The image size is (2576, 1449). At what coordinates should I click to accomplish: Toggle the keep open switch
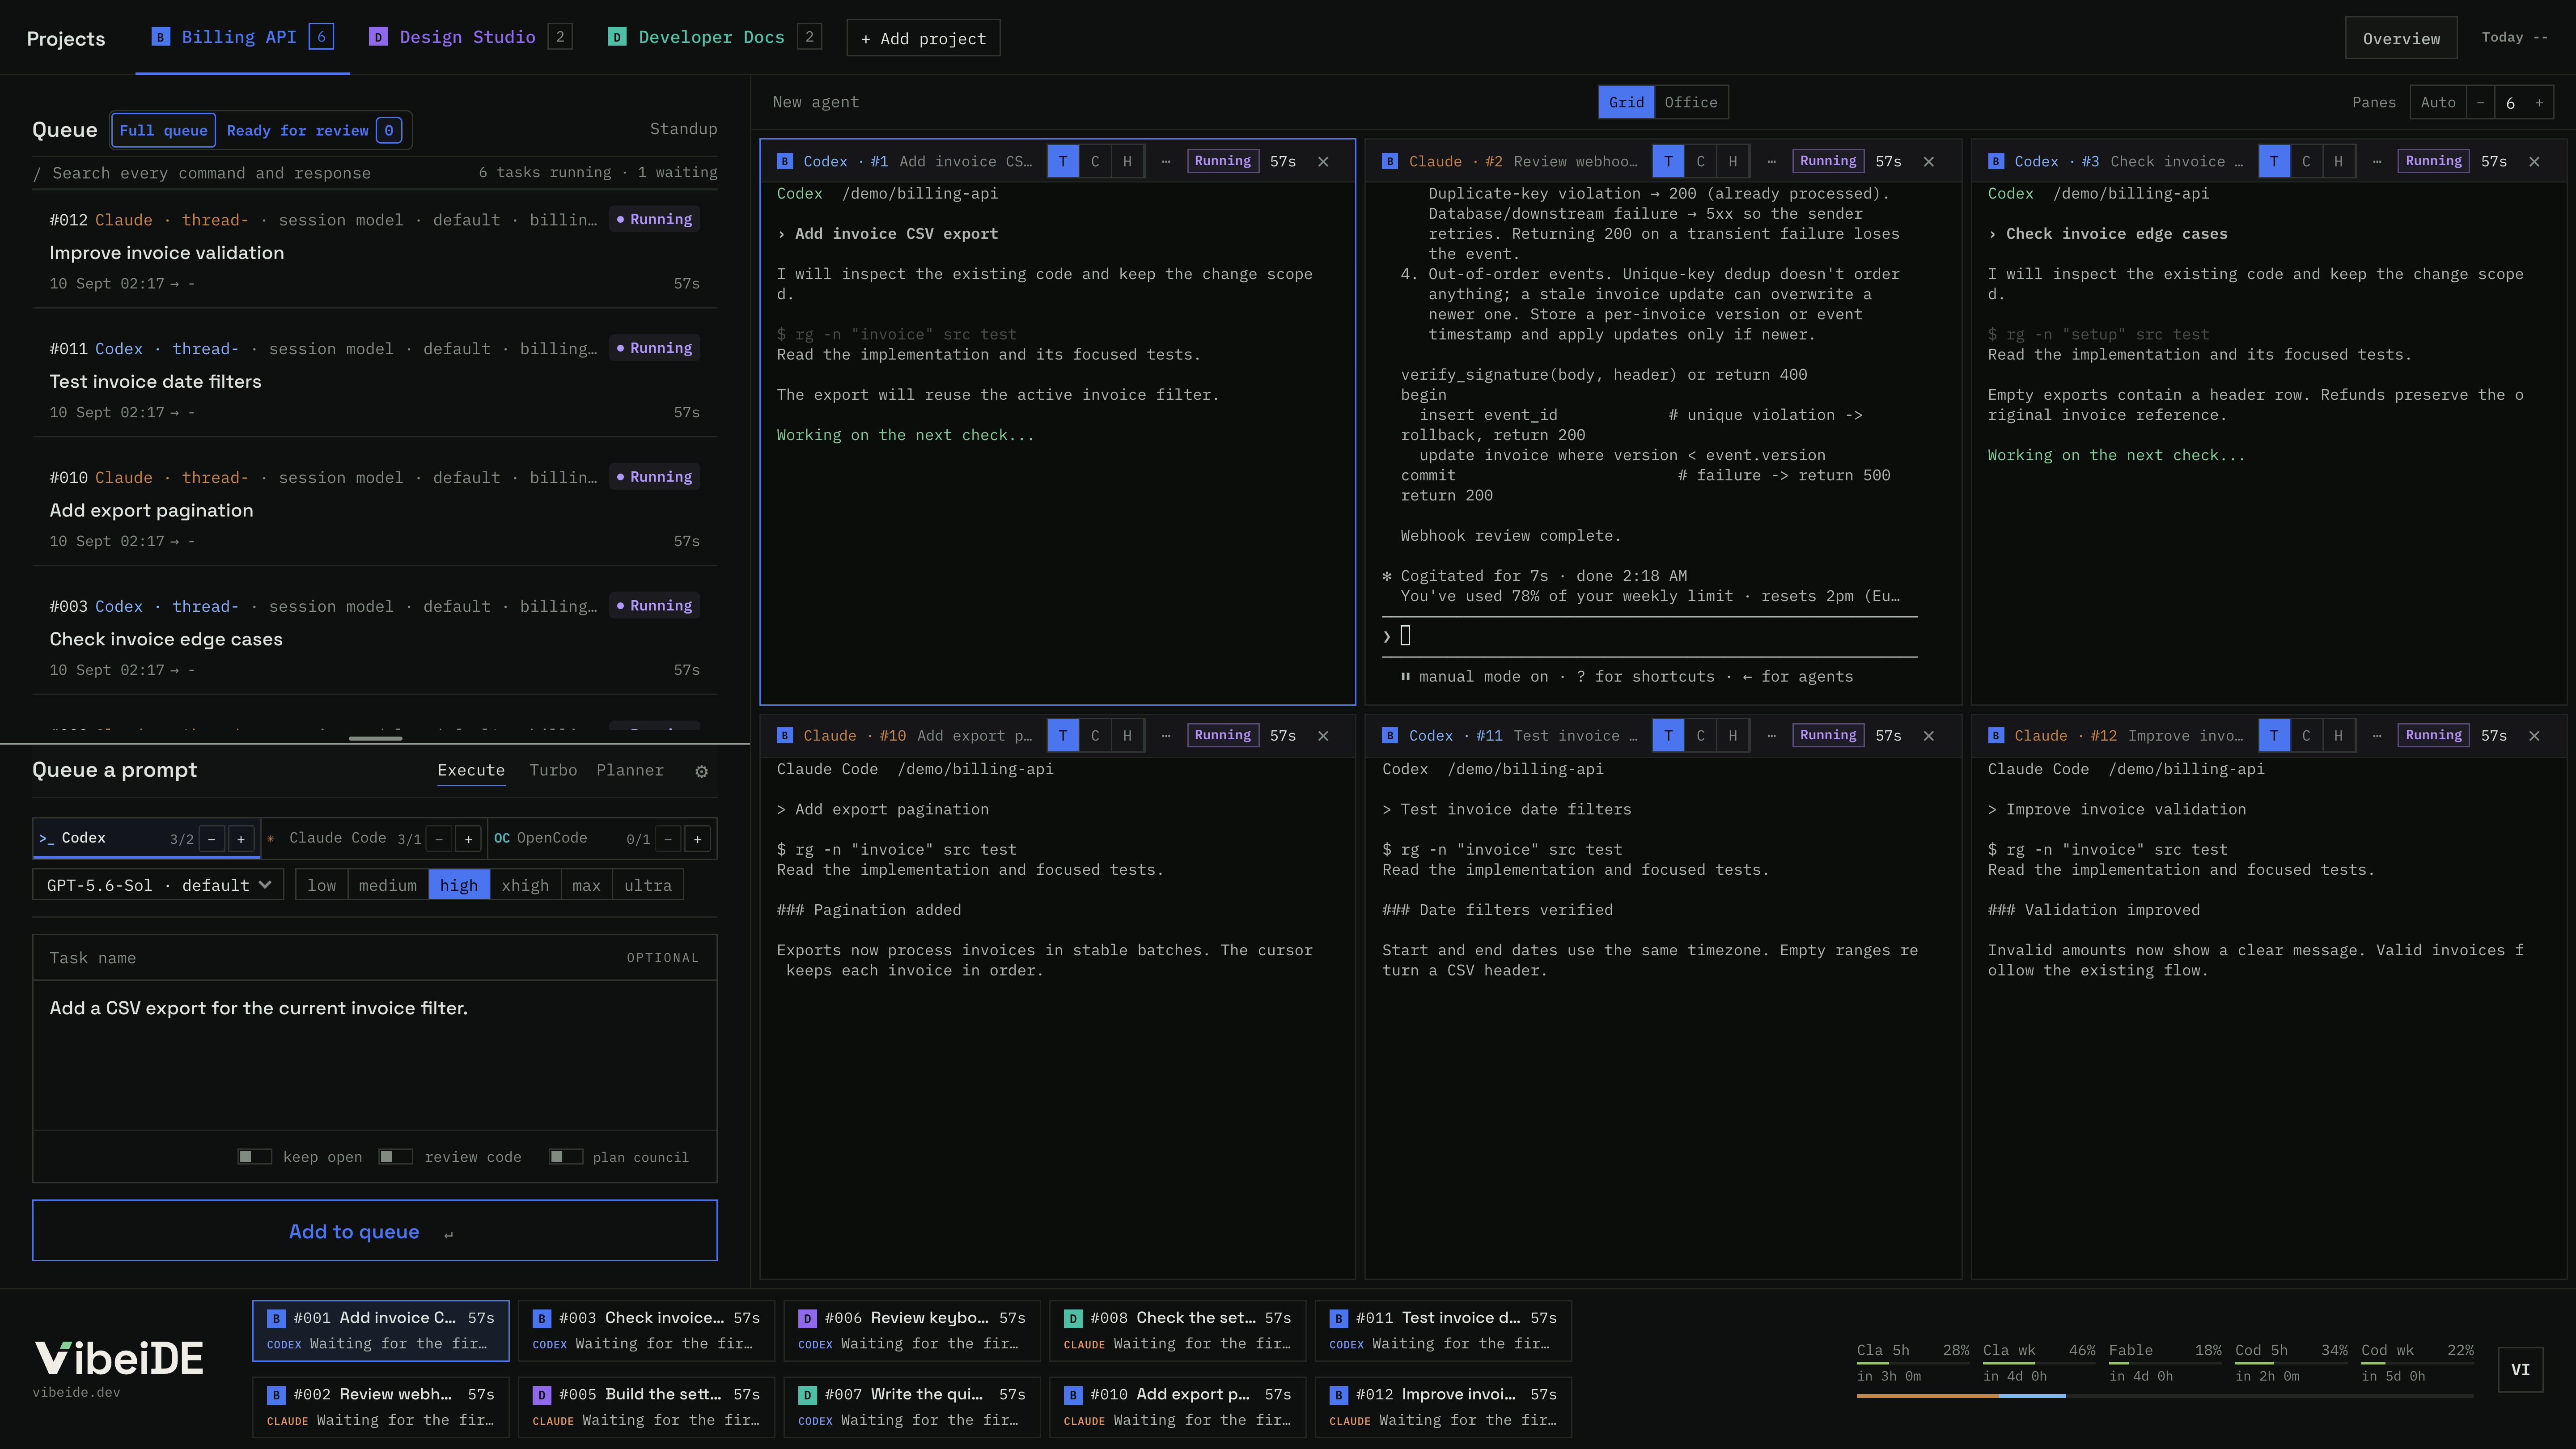point(254,1156)
